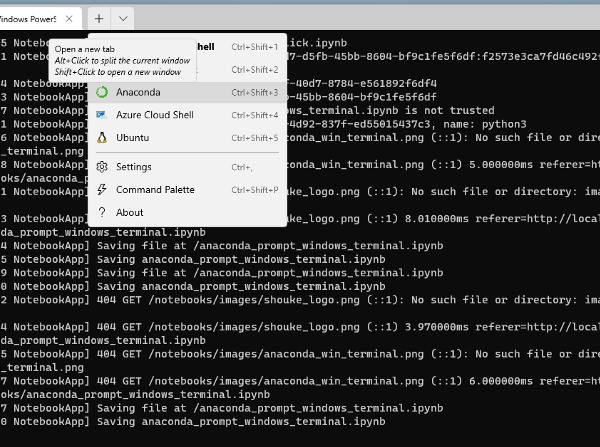
Task: Click the Settings gear icon
Action: click(101, 167)
